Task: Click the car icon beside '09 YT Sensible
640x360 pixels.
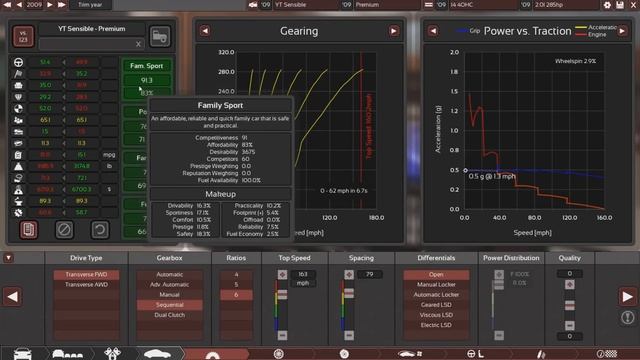Action: coord(253,5)
